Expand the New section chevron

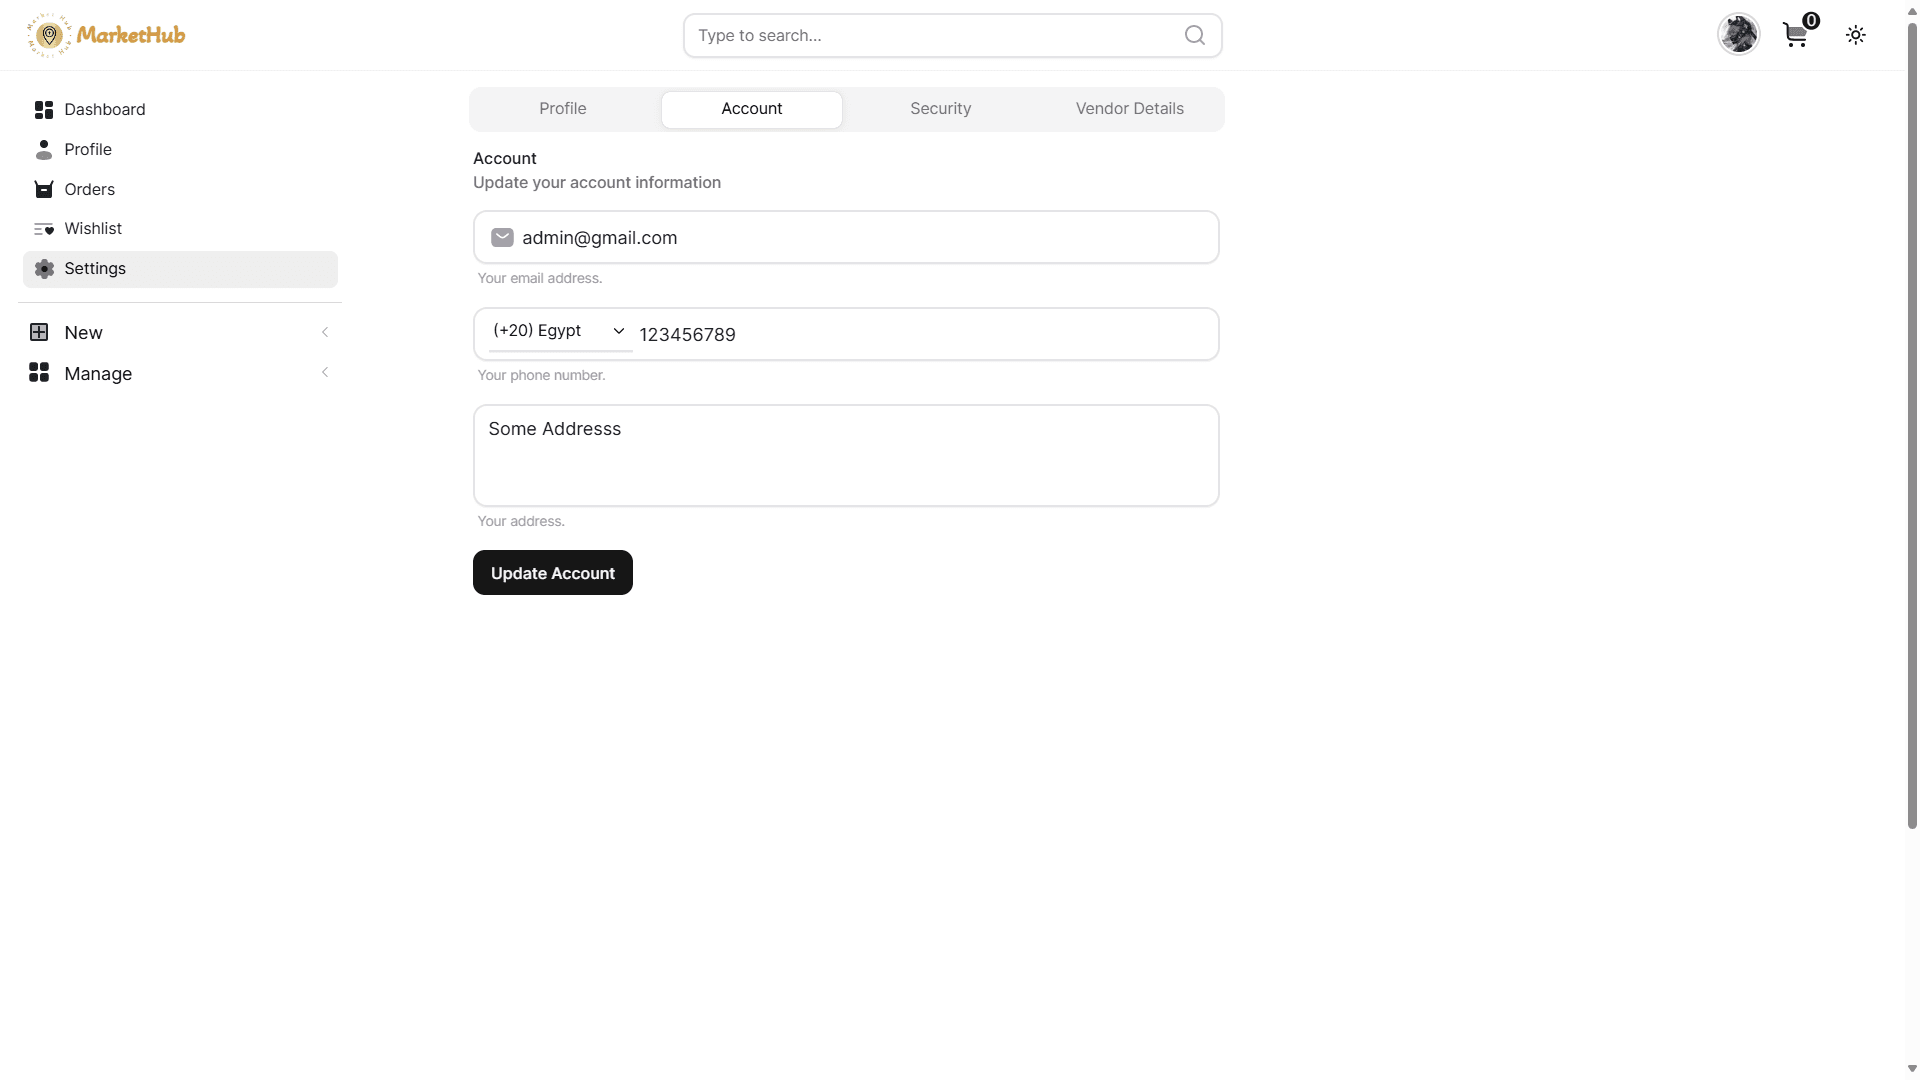325,332
